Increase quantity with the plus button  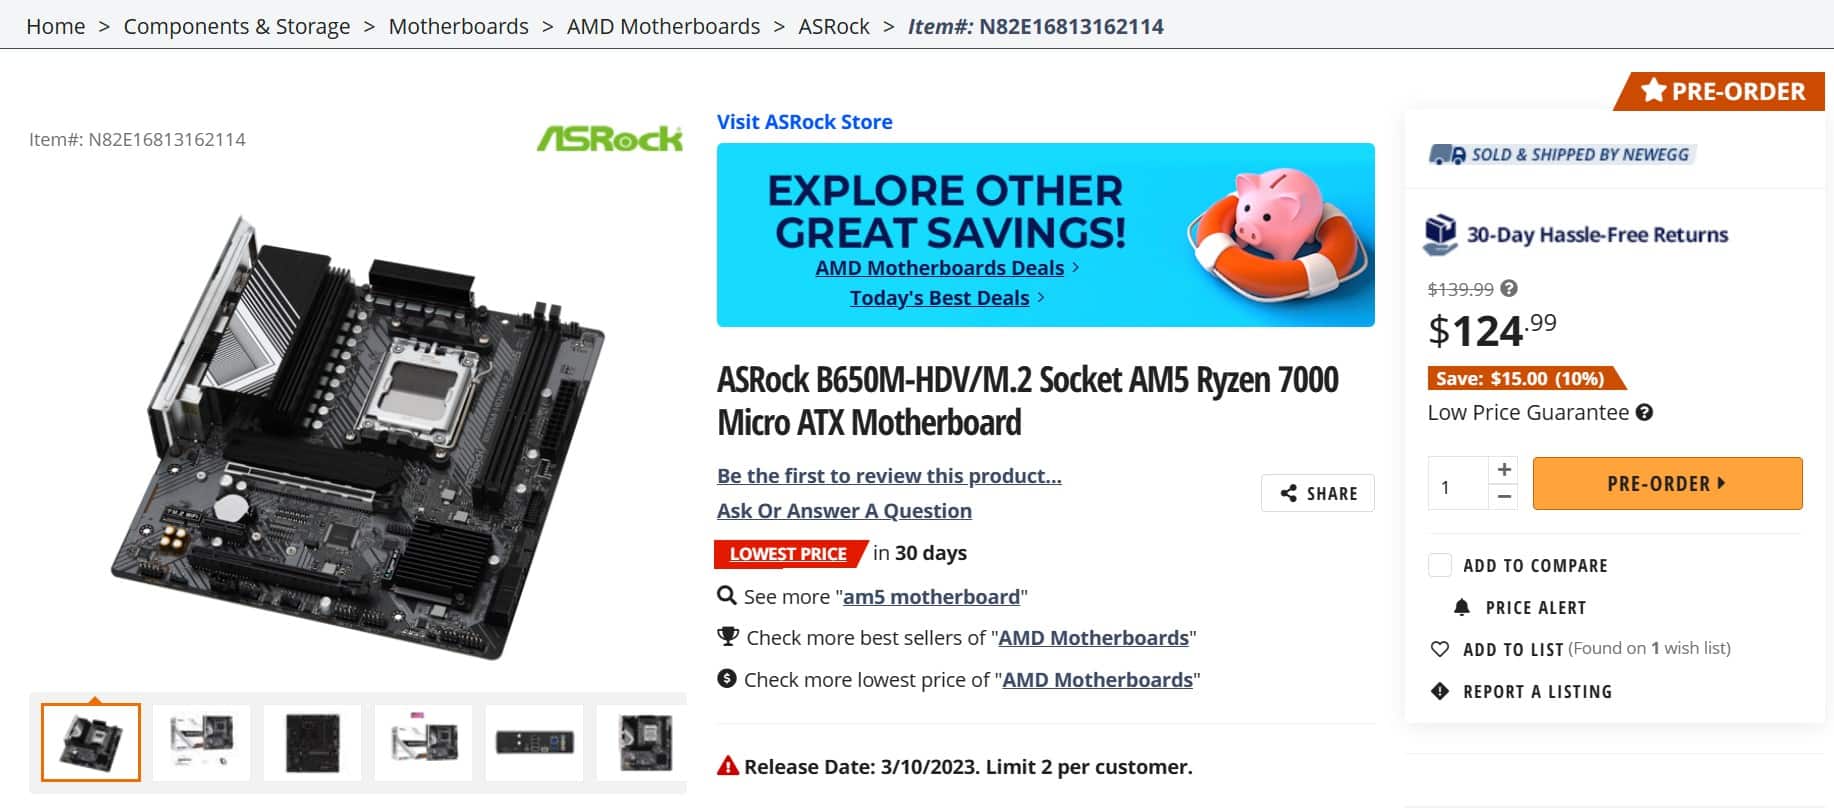pyautogui.click(x=1504, y=469)
